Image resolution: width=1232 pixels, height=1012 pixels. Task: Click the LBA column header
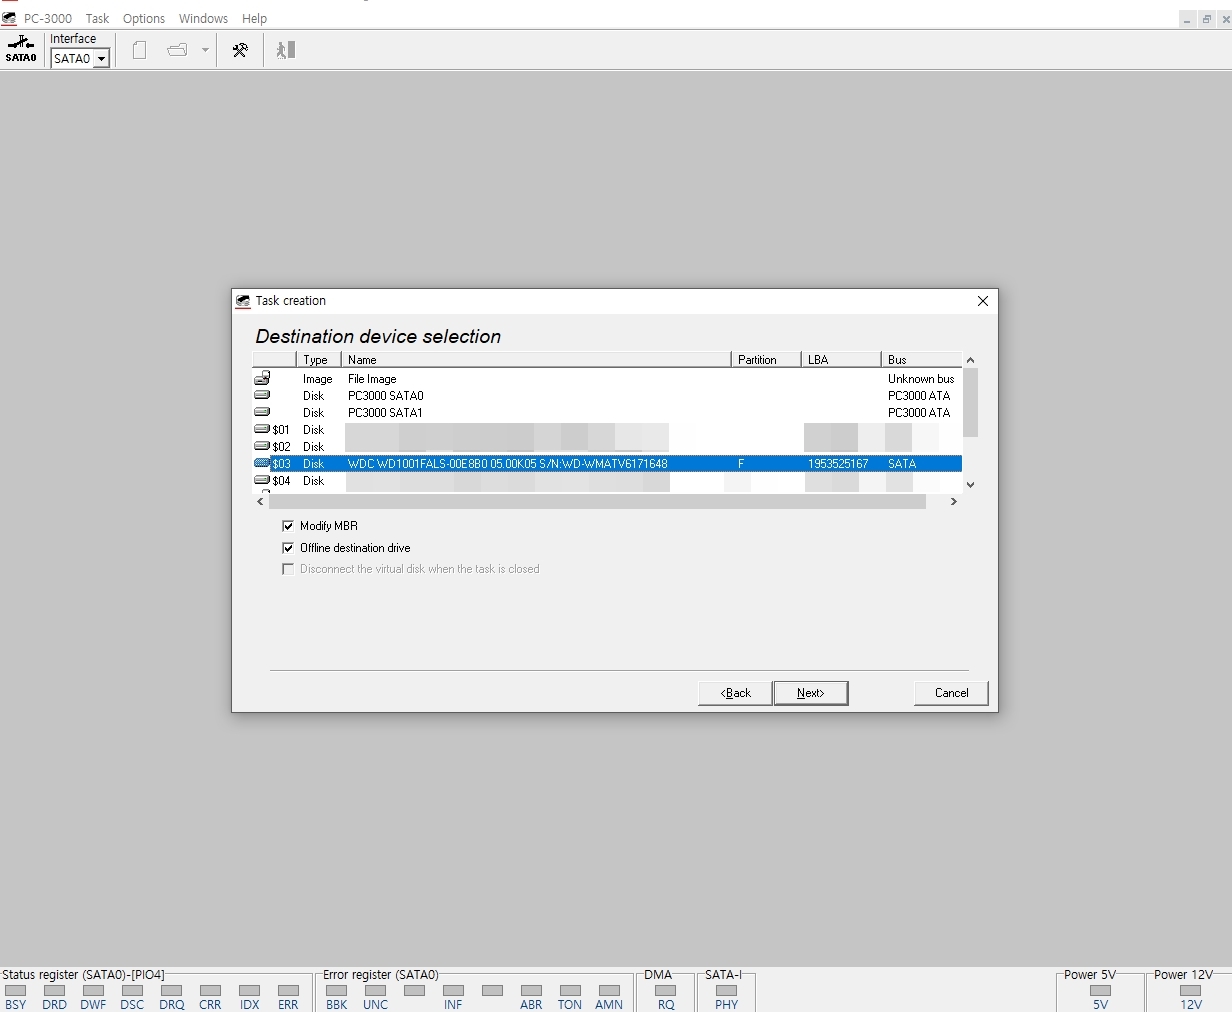(841, 360)
